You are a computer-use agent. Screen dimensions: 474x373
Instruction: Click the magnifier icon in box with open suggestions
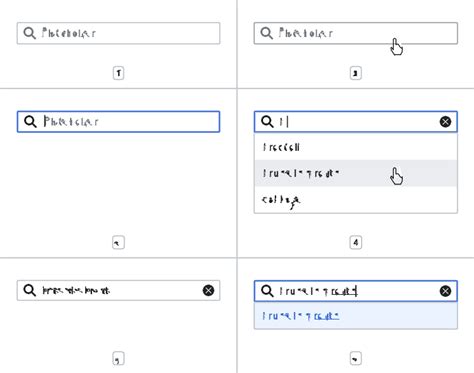267,122
